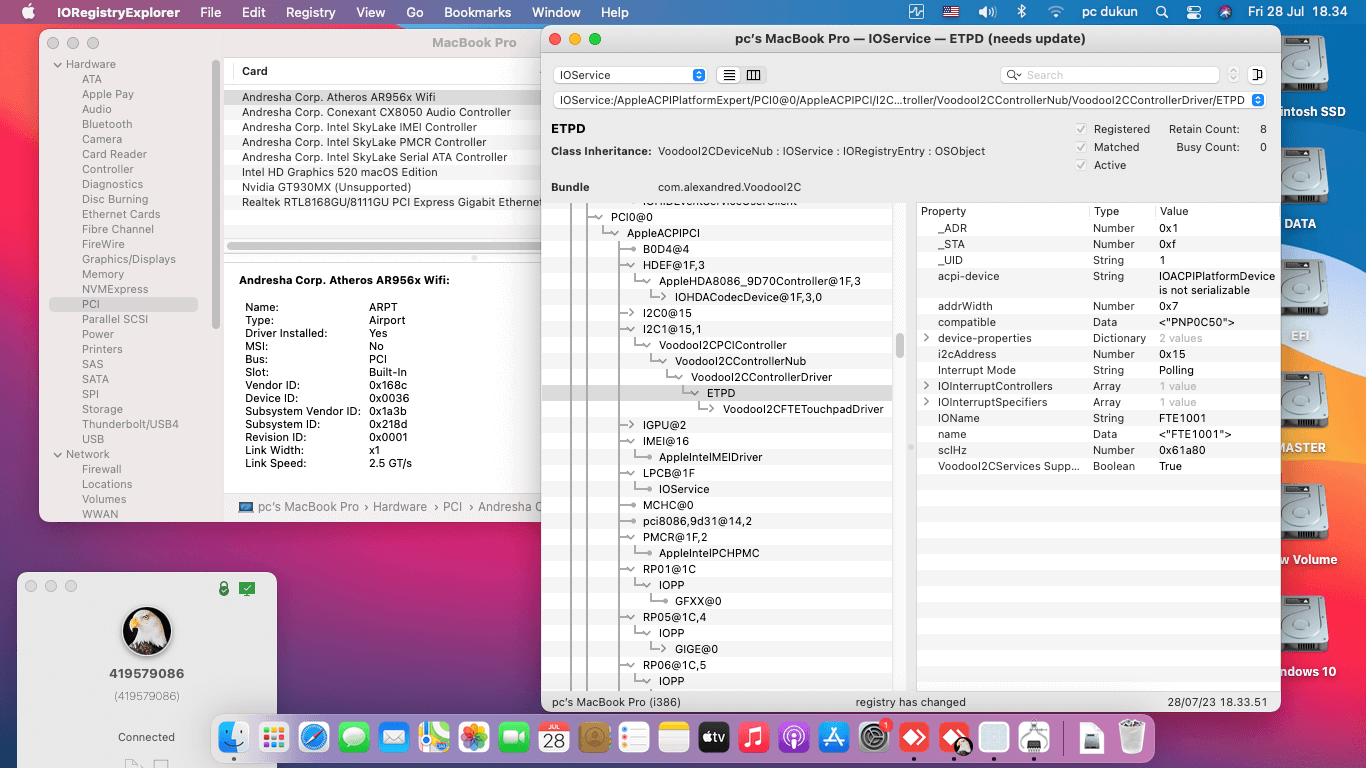Open Contacts app in the dock
Viewport: 1366px width, 768px height.
click(x=594, y=738)
